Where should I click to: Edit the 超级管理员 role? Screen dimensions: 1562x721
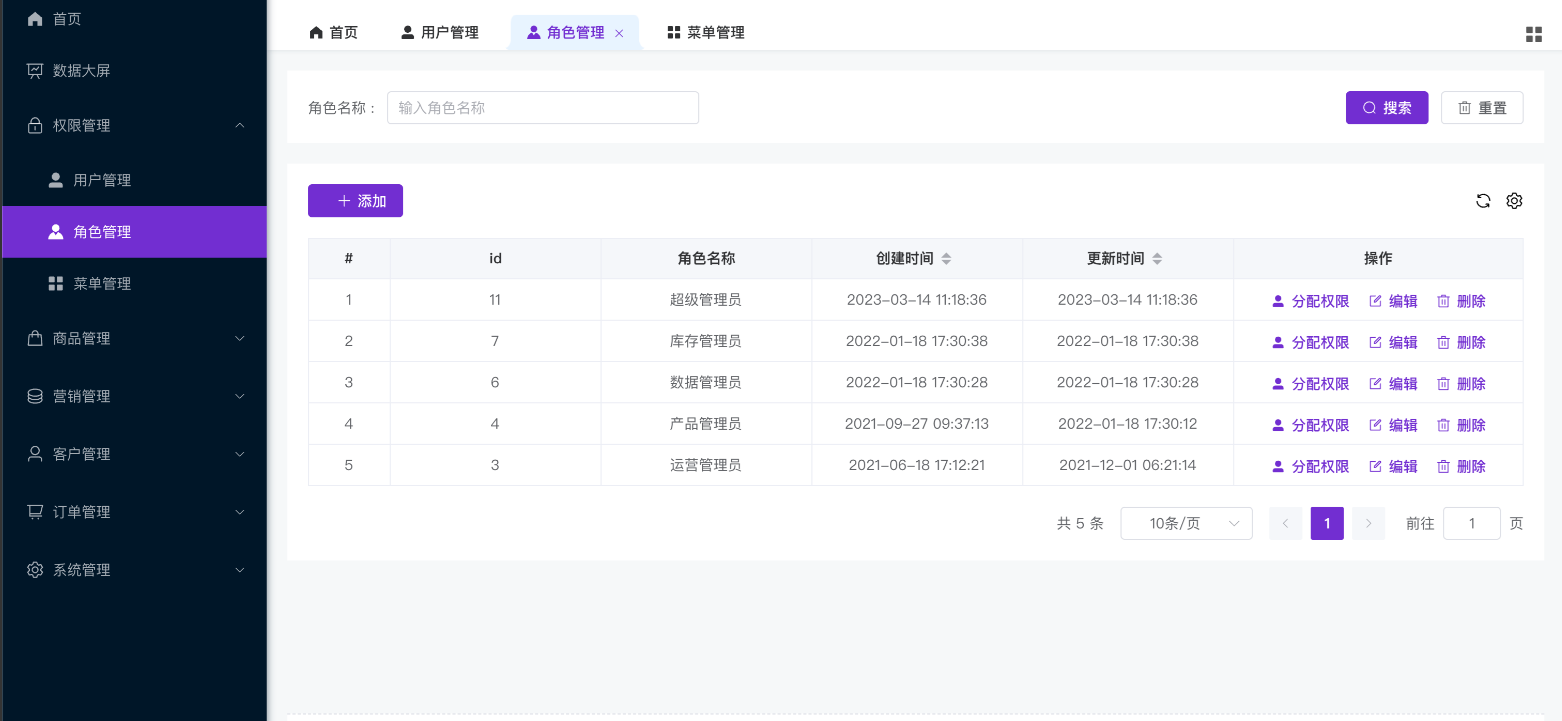[x=1393, y=301]
